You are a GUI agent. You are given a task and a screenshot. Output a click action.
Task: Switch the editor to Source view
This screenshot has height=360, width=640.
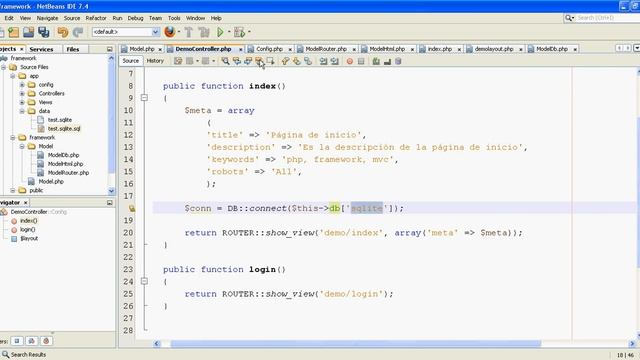[x=131, y=61]
